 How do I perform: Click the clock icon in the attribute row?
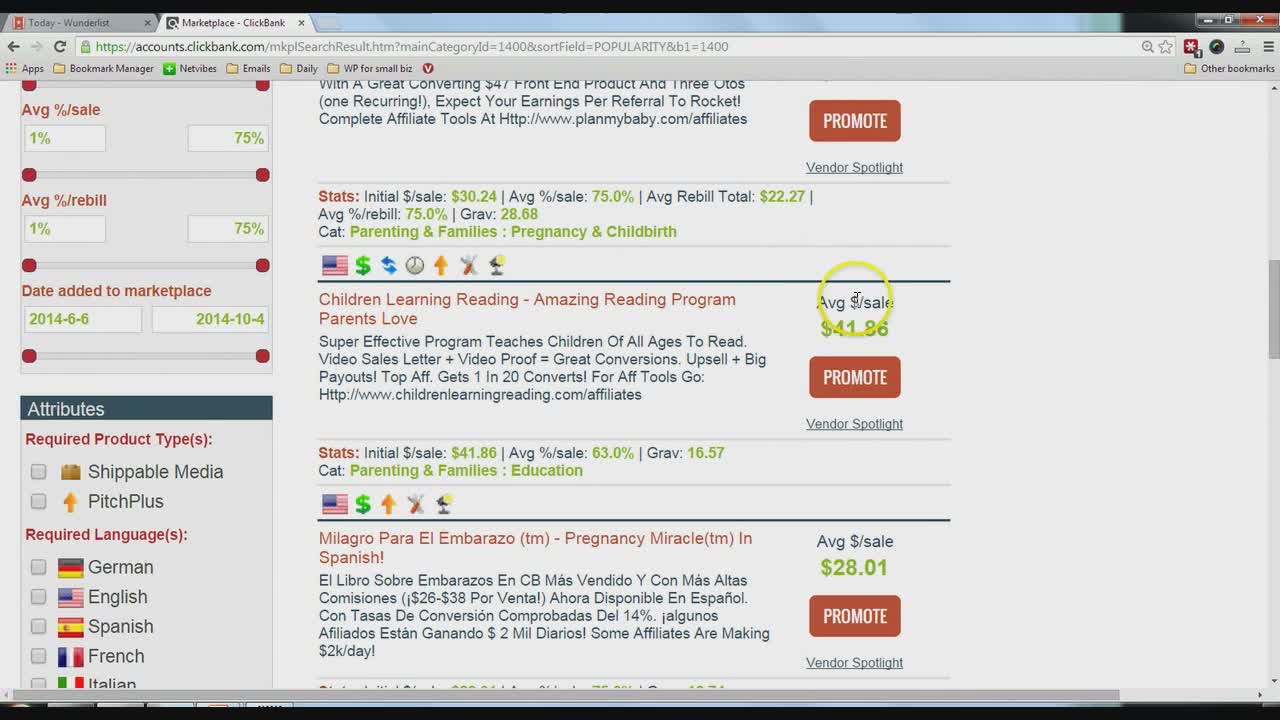[x=414, y=265]
